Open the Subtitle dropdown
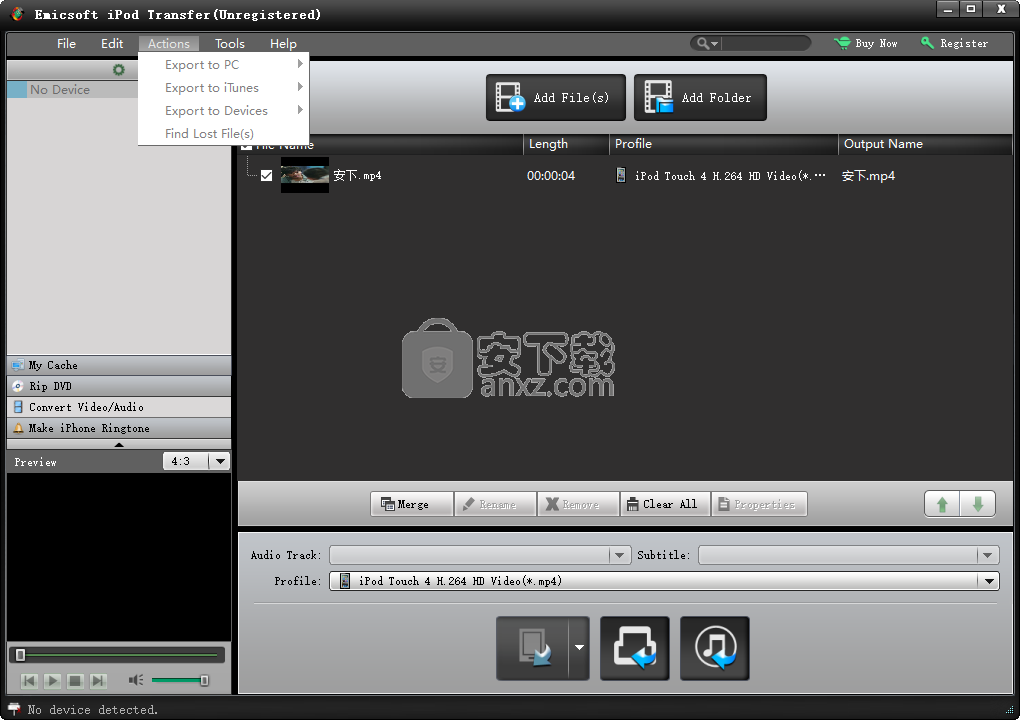This screenshot has height=720, width=1020. coord(987,555)
